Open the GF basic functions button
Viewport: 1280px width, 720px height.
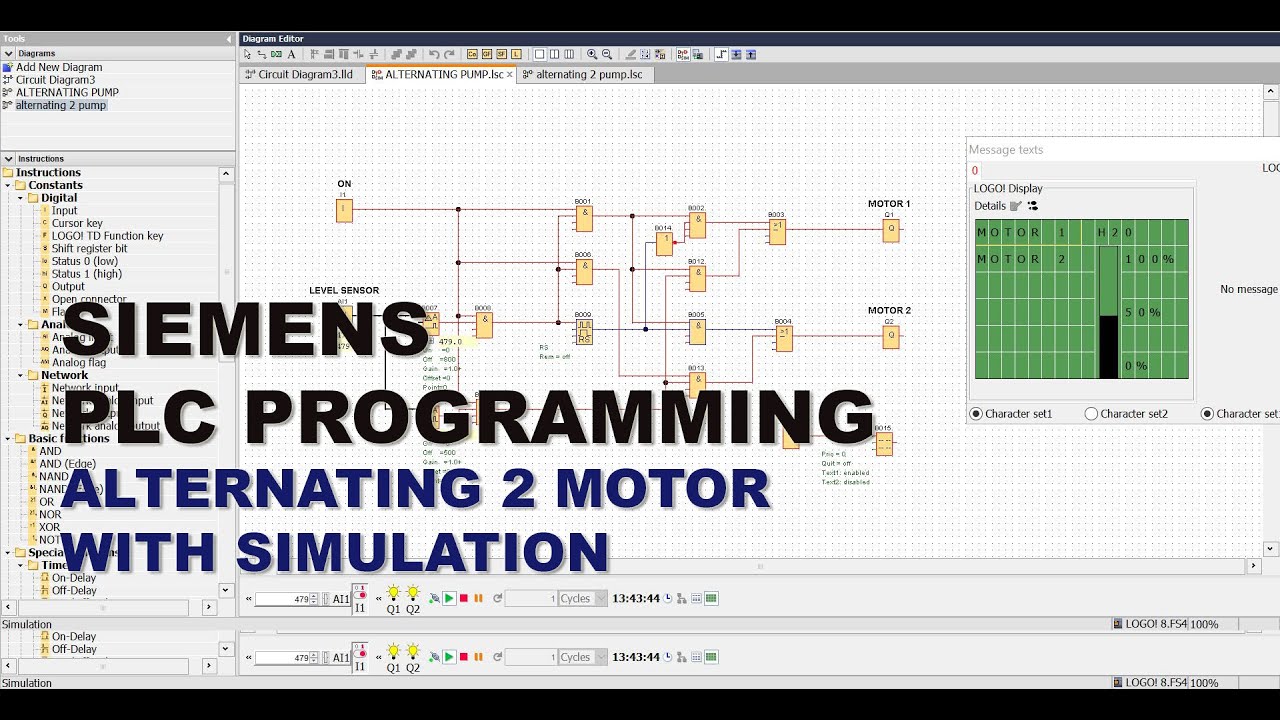click(x=487, y=54)
